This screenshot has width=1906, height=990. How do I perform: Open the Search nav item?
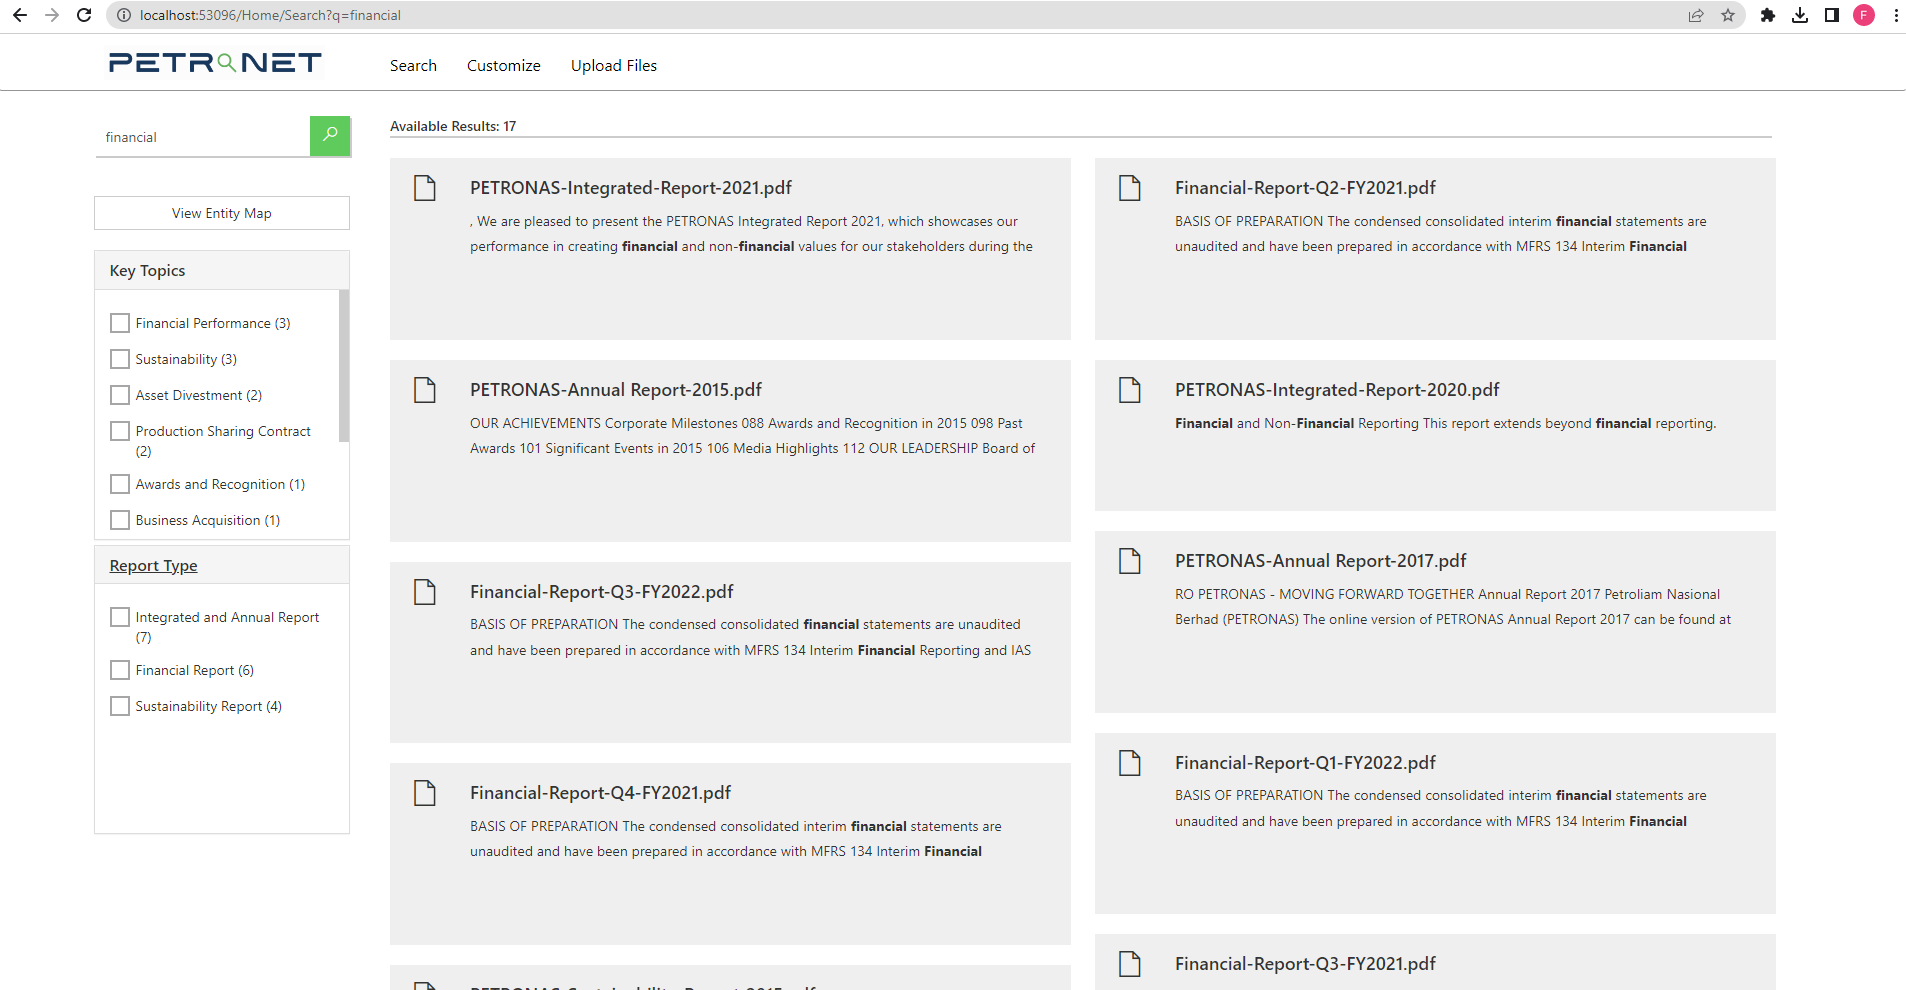click(413, 65)
